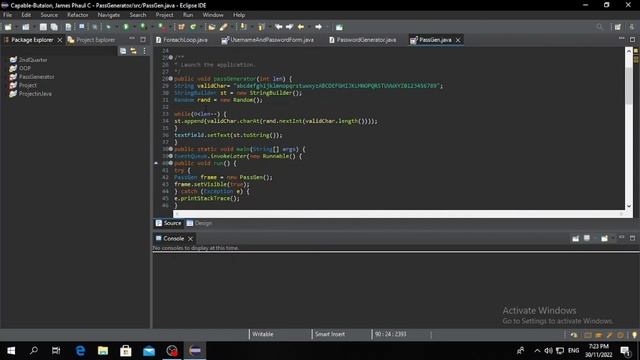Close the PassGen.java tab
The height and width of the screenshot is (360, 640).
click(458, 40)
